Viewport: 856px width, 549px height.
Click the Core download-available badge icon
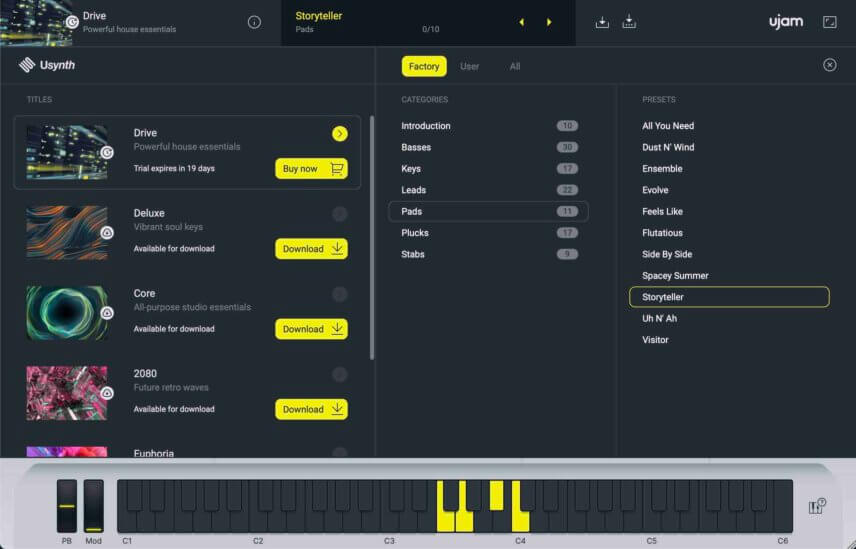coord(107,313)
